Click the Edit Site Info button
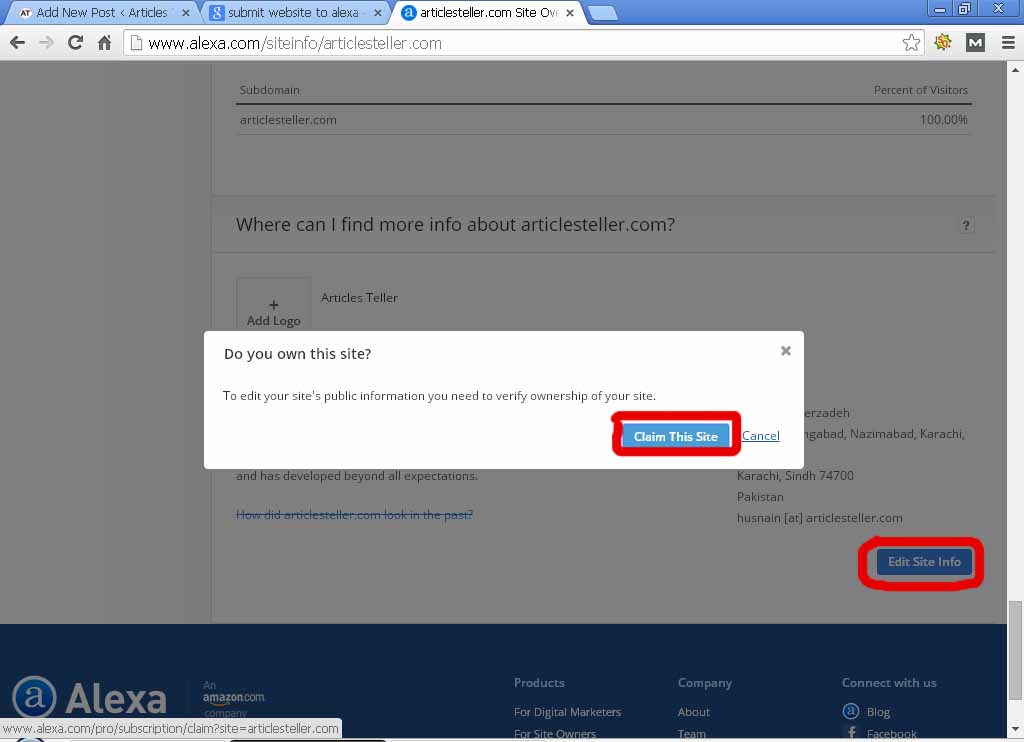 click(923, 562)
